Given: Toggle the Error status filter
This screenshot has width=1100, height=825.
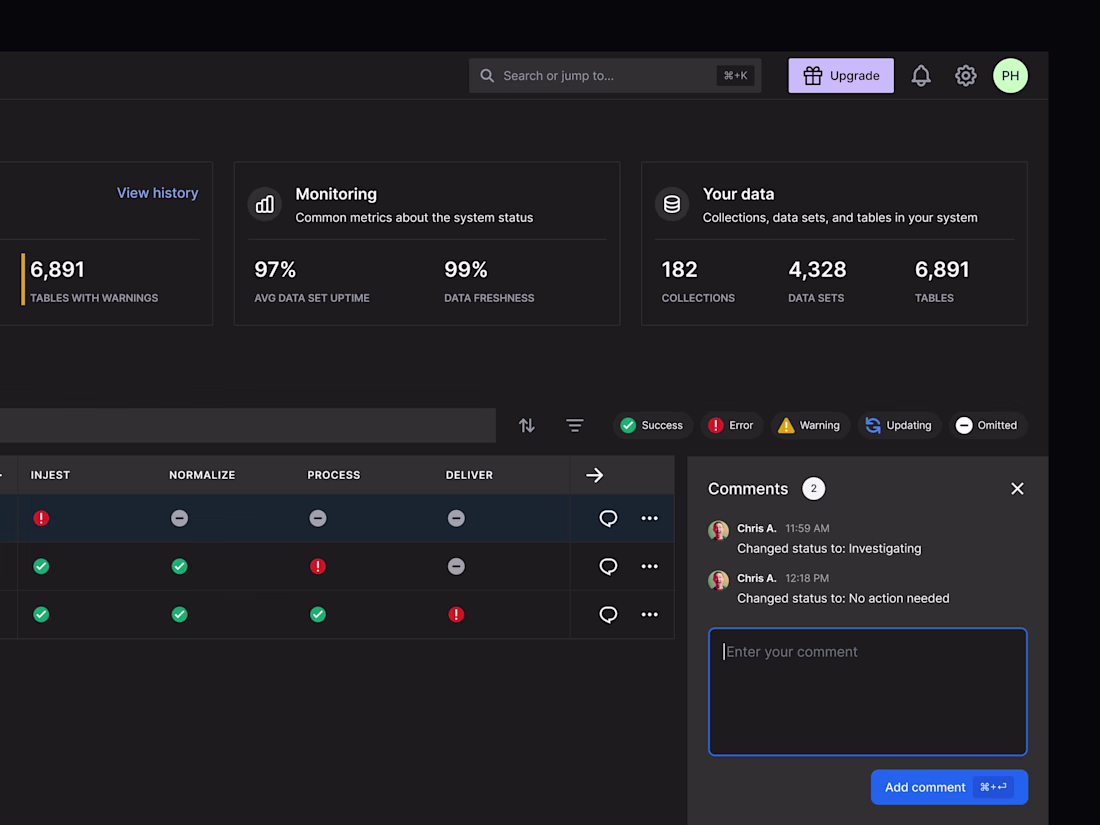Looking at the screenshot, I should [x=731, y=425].
